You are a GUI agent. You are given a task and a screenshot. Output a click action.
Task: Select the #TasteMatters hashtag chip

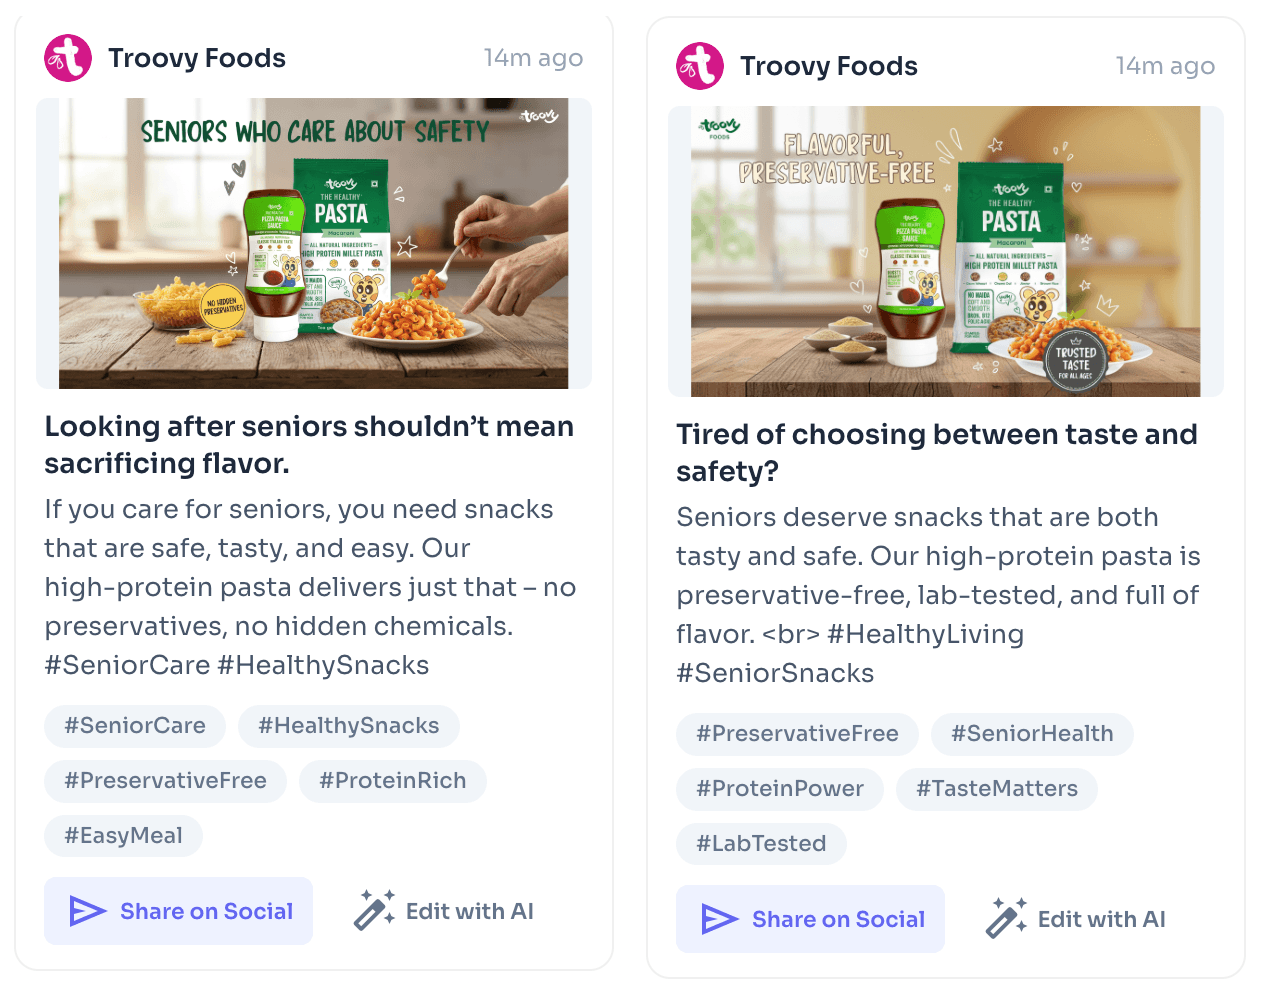tap(996, 789)
